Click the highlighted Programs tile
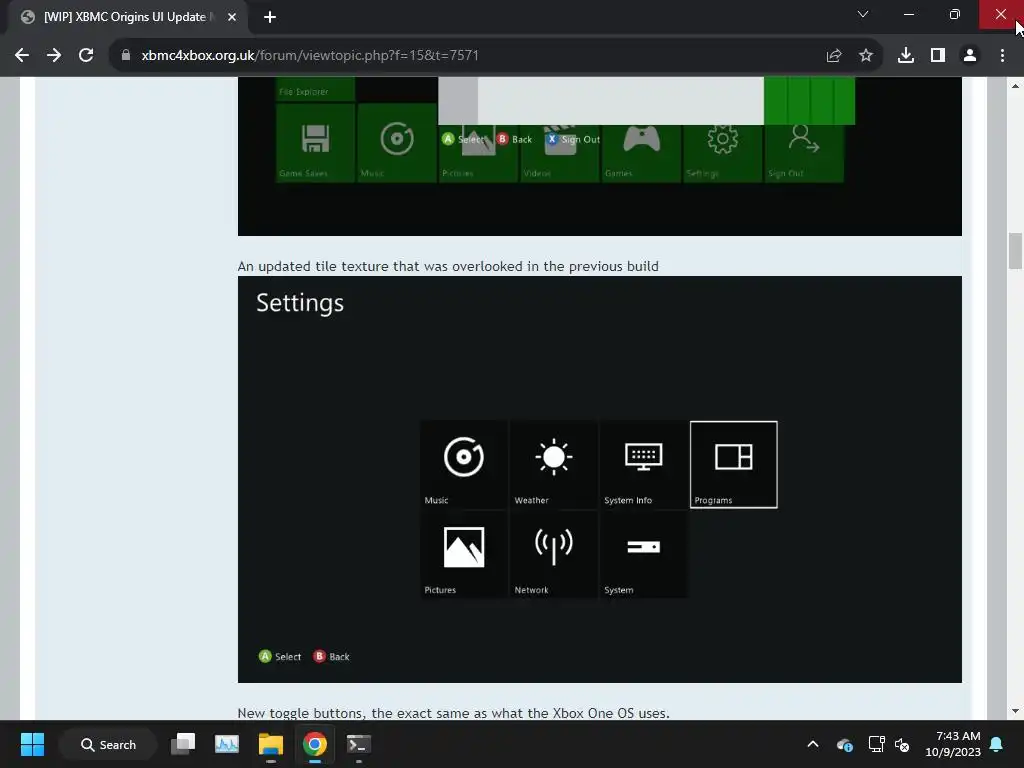 [733, 464]
